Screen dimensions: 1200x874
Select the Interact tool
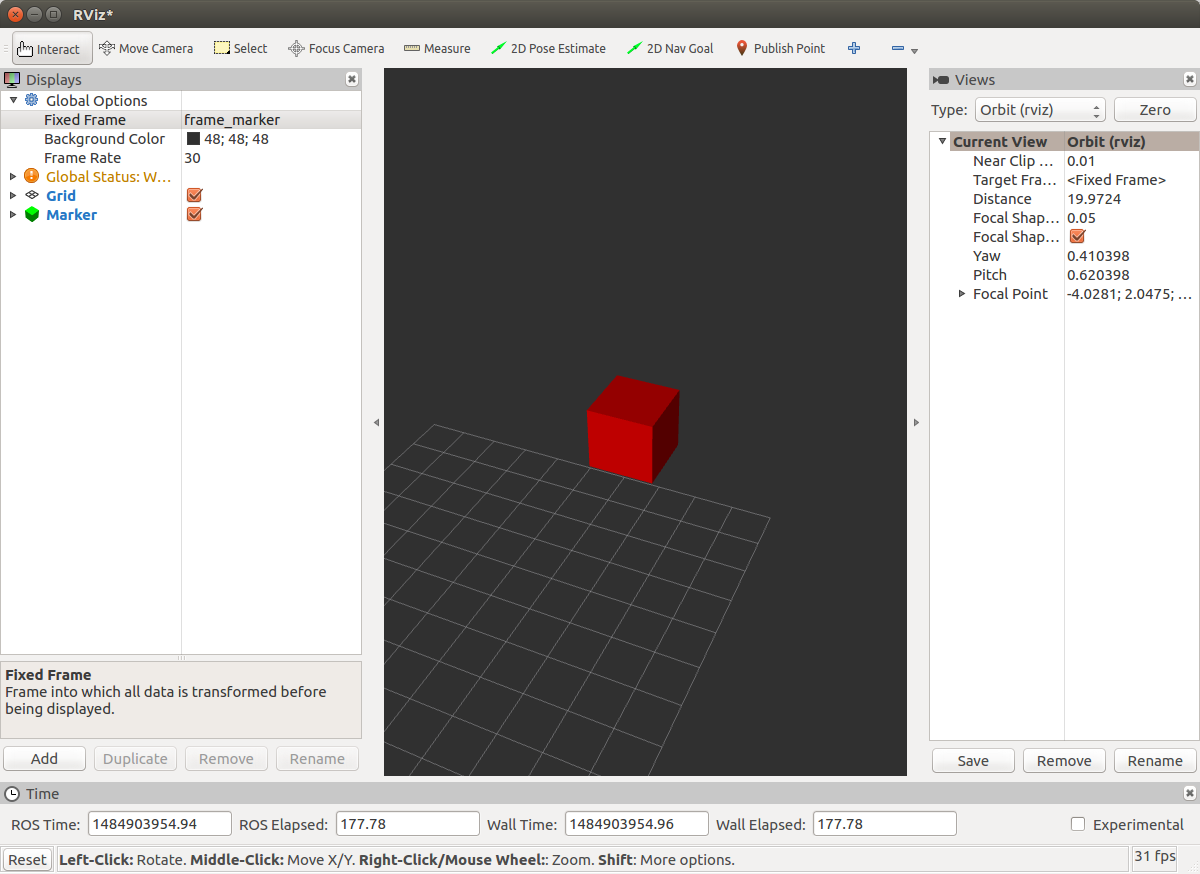[x=52, y=48]
